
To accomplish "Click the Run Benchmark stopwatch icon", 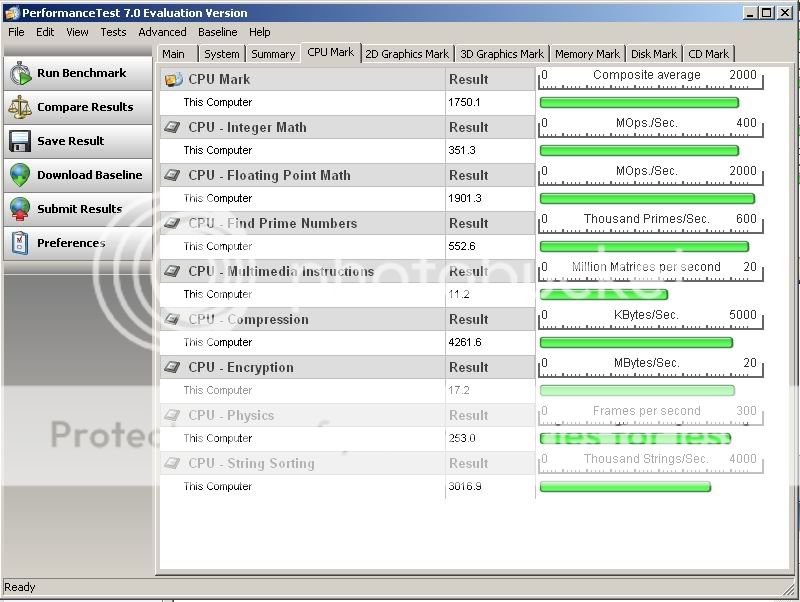I will 20,73.
